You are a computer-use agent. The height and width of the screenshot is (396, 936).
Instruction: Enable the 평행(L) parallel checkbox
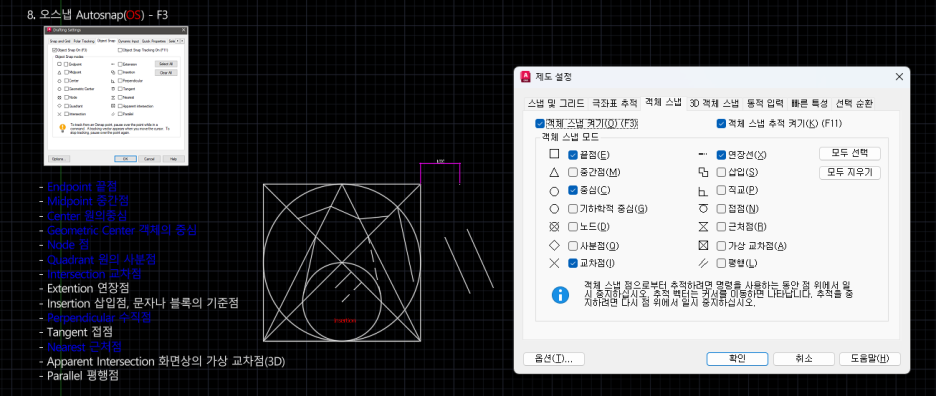pyautogui.click(x=721, y=263)
